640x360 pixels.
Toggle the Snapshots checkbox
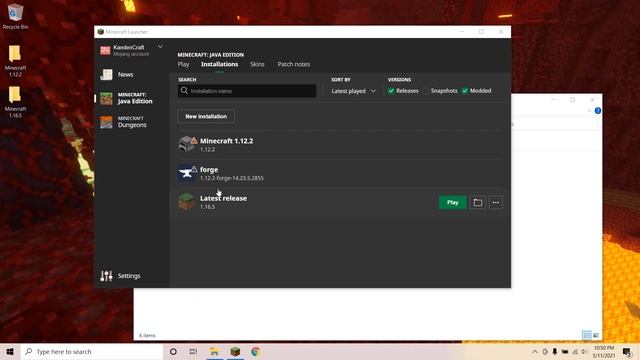[426, 91]
